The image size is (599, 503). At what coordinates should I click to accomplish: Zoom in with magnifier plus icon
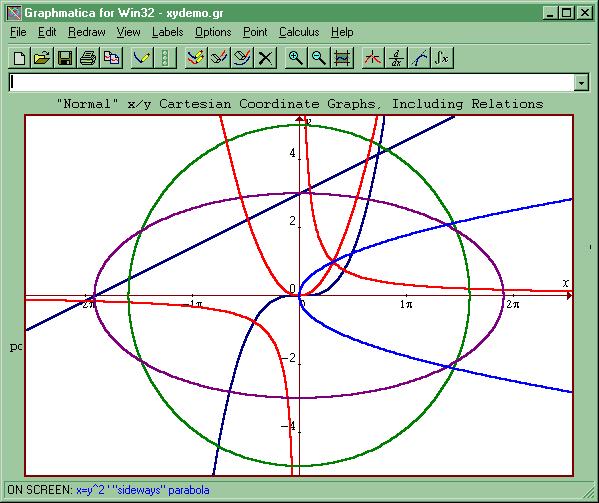296,58
